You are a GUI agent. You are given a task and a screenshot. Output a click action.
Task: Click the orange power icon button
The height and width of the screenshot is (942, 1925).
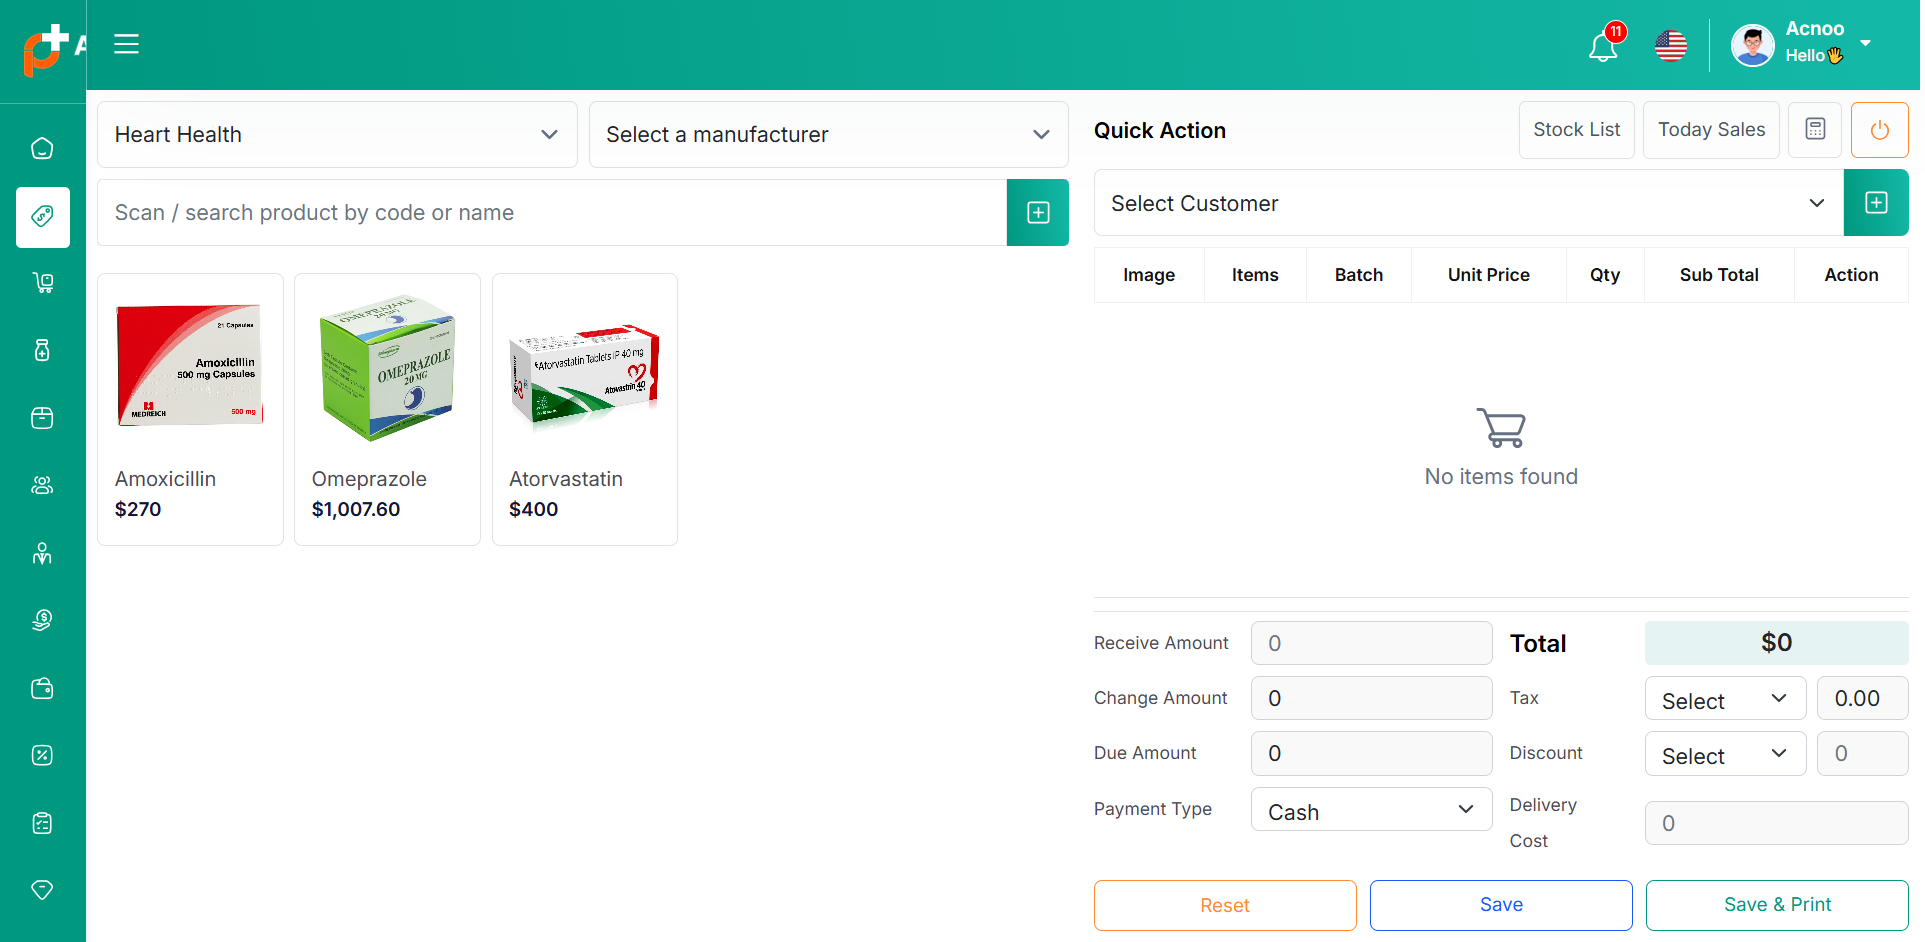click(1879, 130)
